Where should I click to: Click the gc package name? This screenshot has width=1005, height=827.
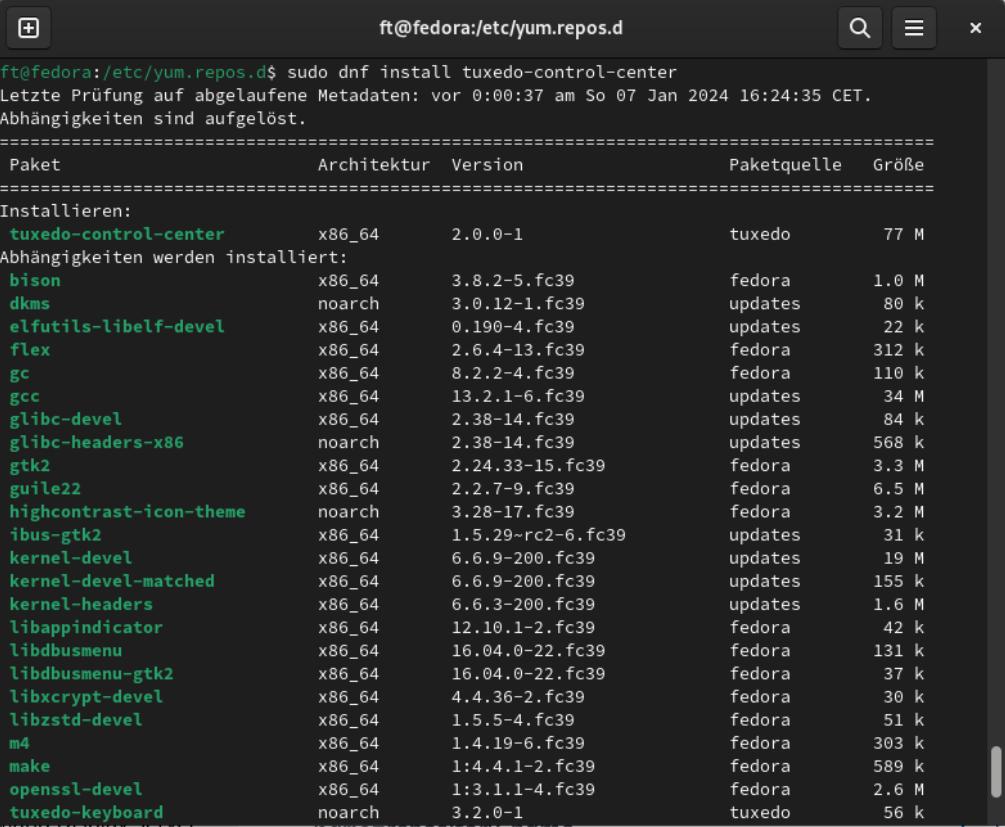click(19, 373)
